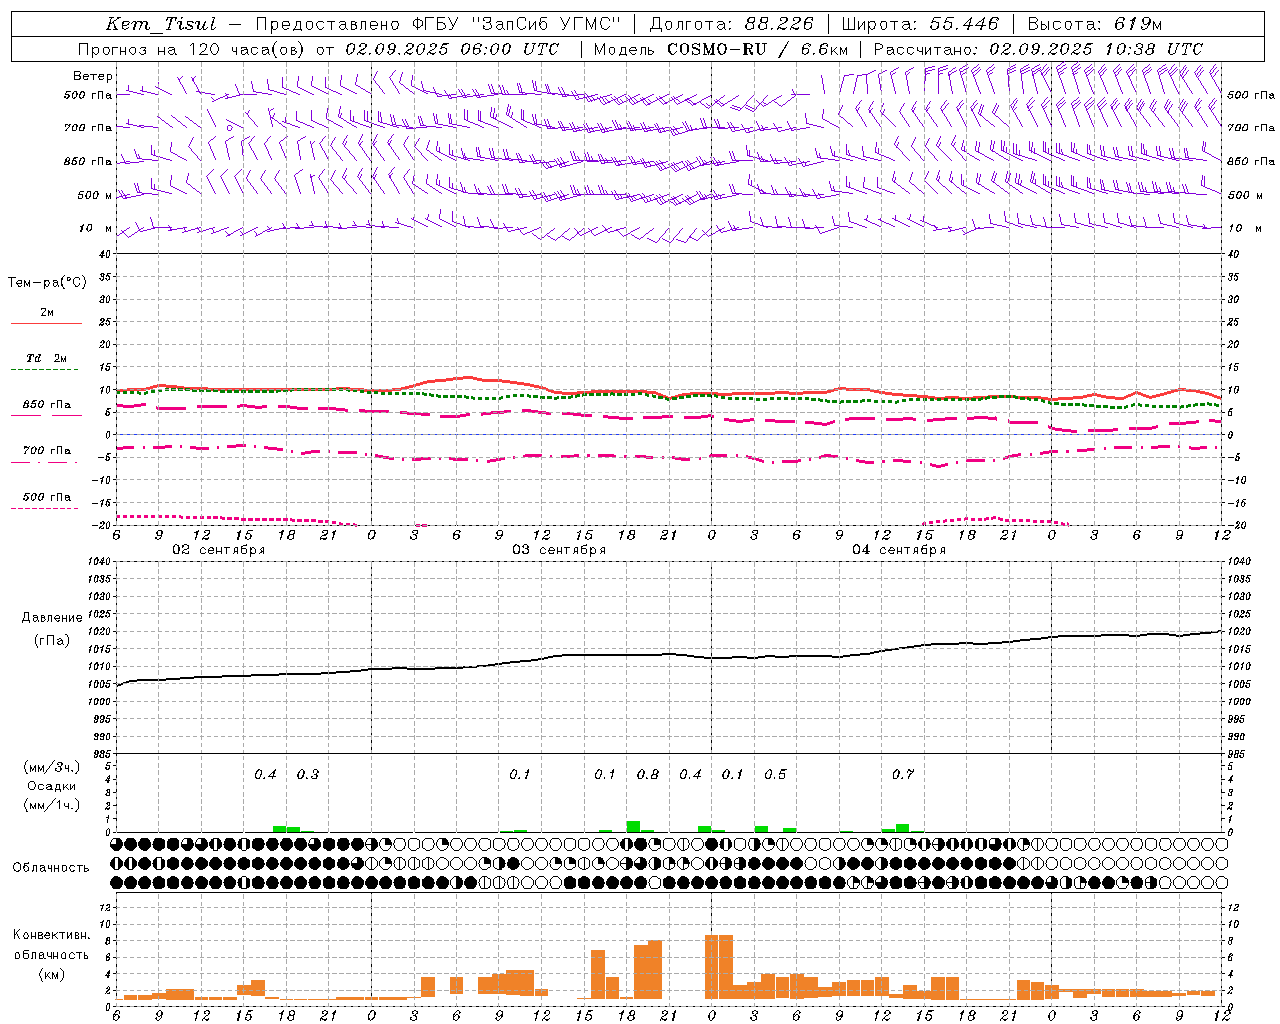Screen dimensions: 1280x1024
Task: Click the tallest green precipitation bar under 0.8
Action: click(633, 827)
